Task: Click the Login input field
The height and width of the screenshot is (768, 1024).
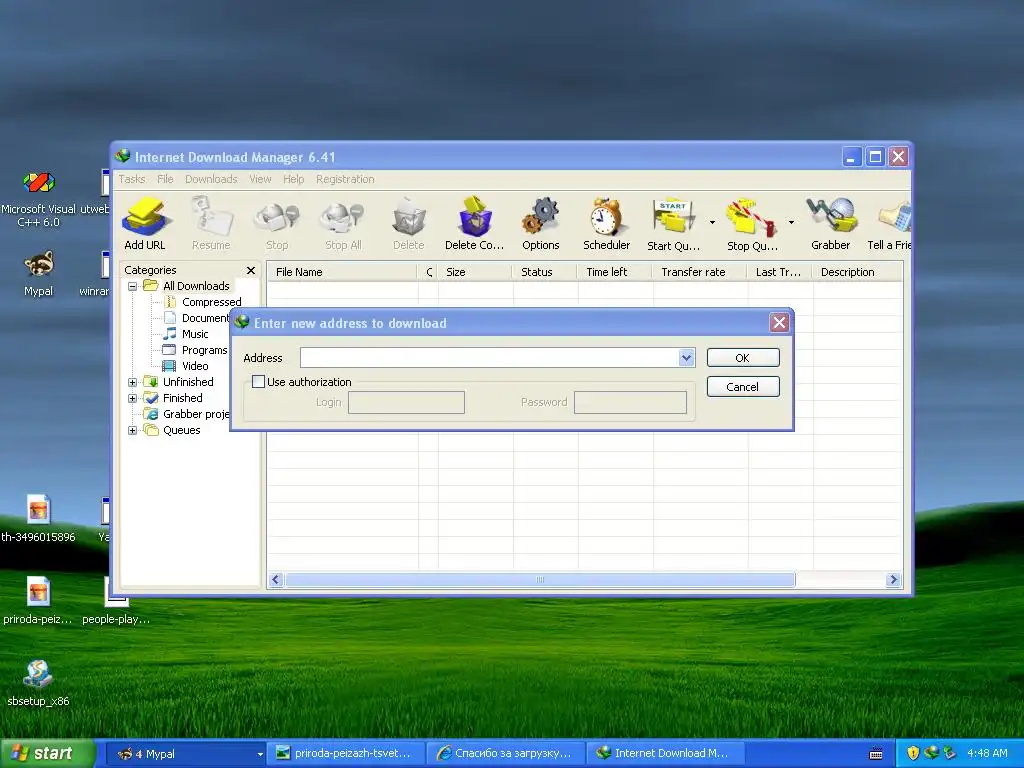Action: click(406, 402)
